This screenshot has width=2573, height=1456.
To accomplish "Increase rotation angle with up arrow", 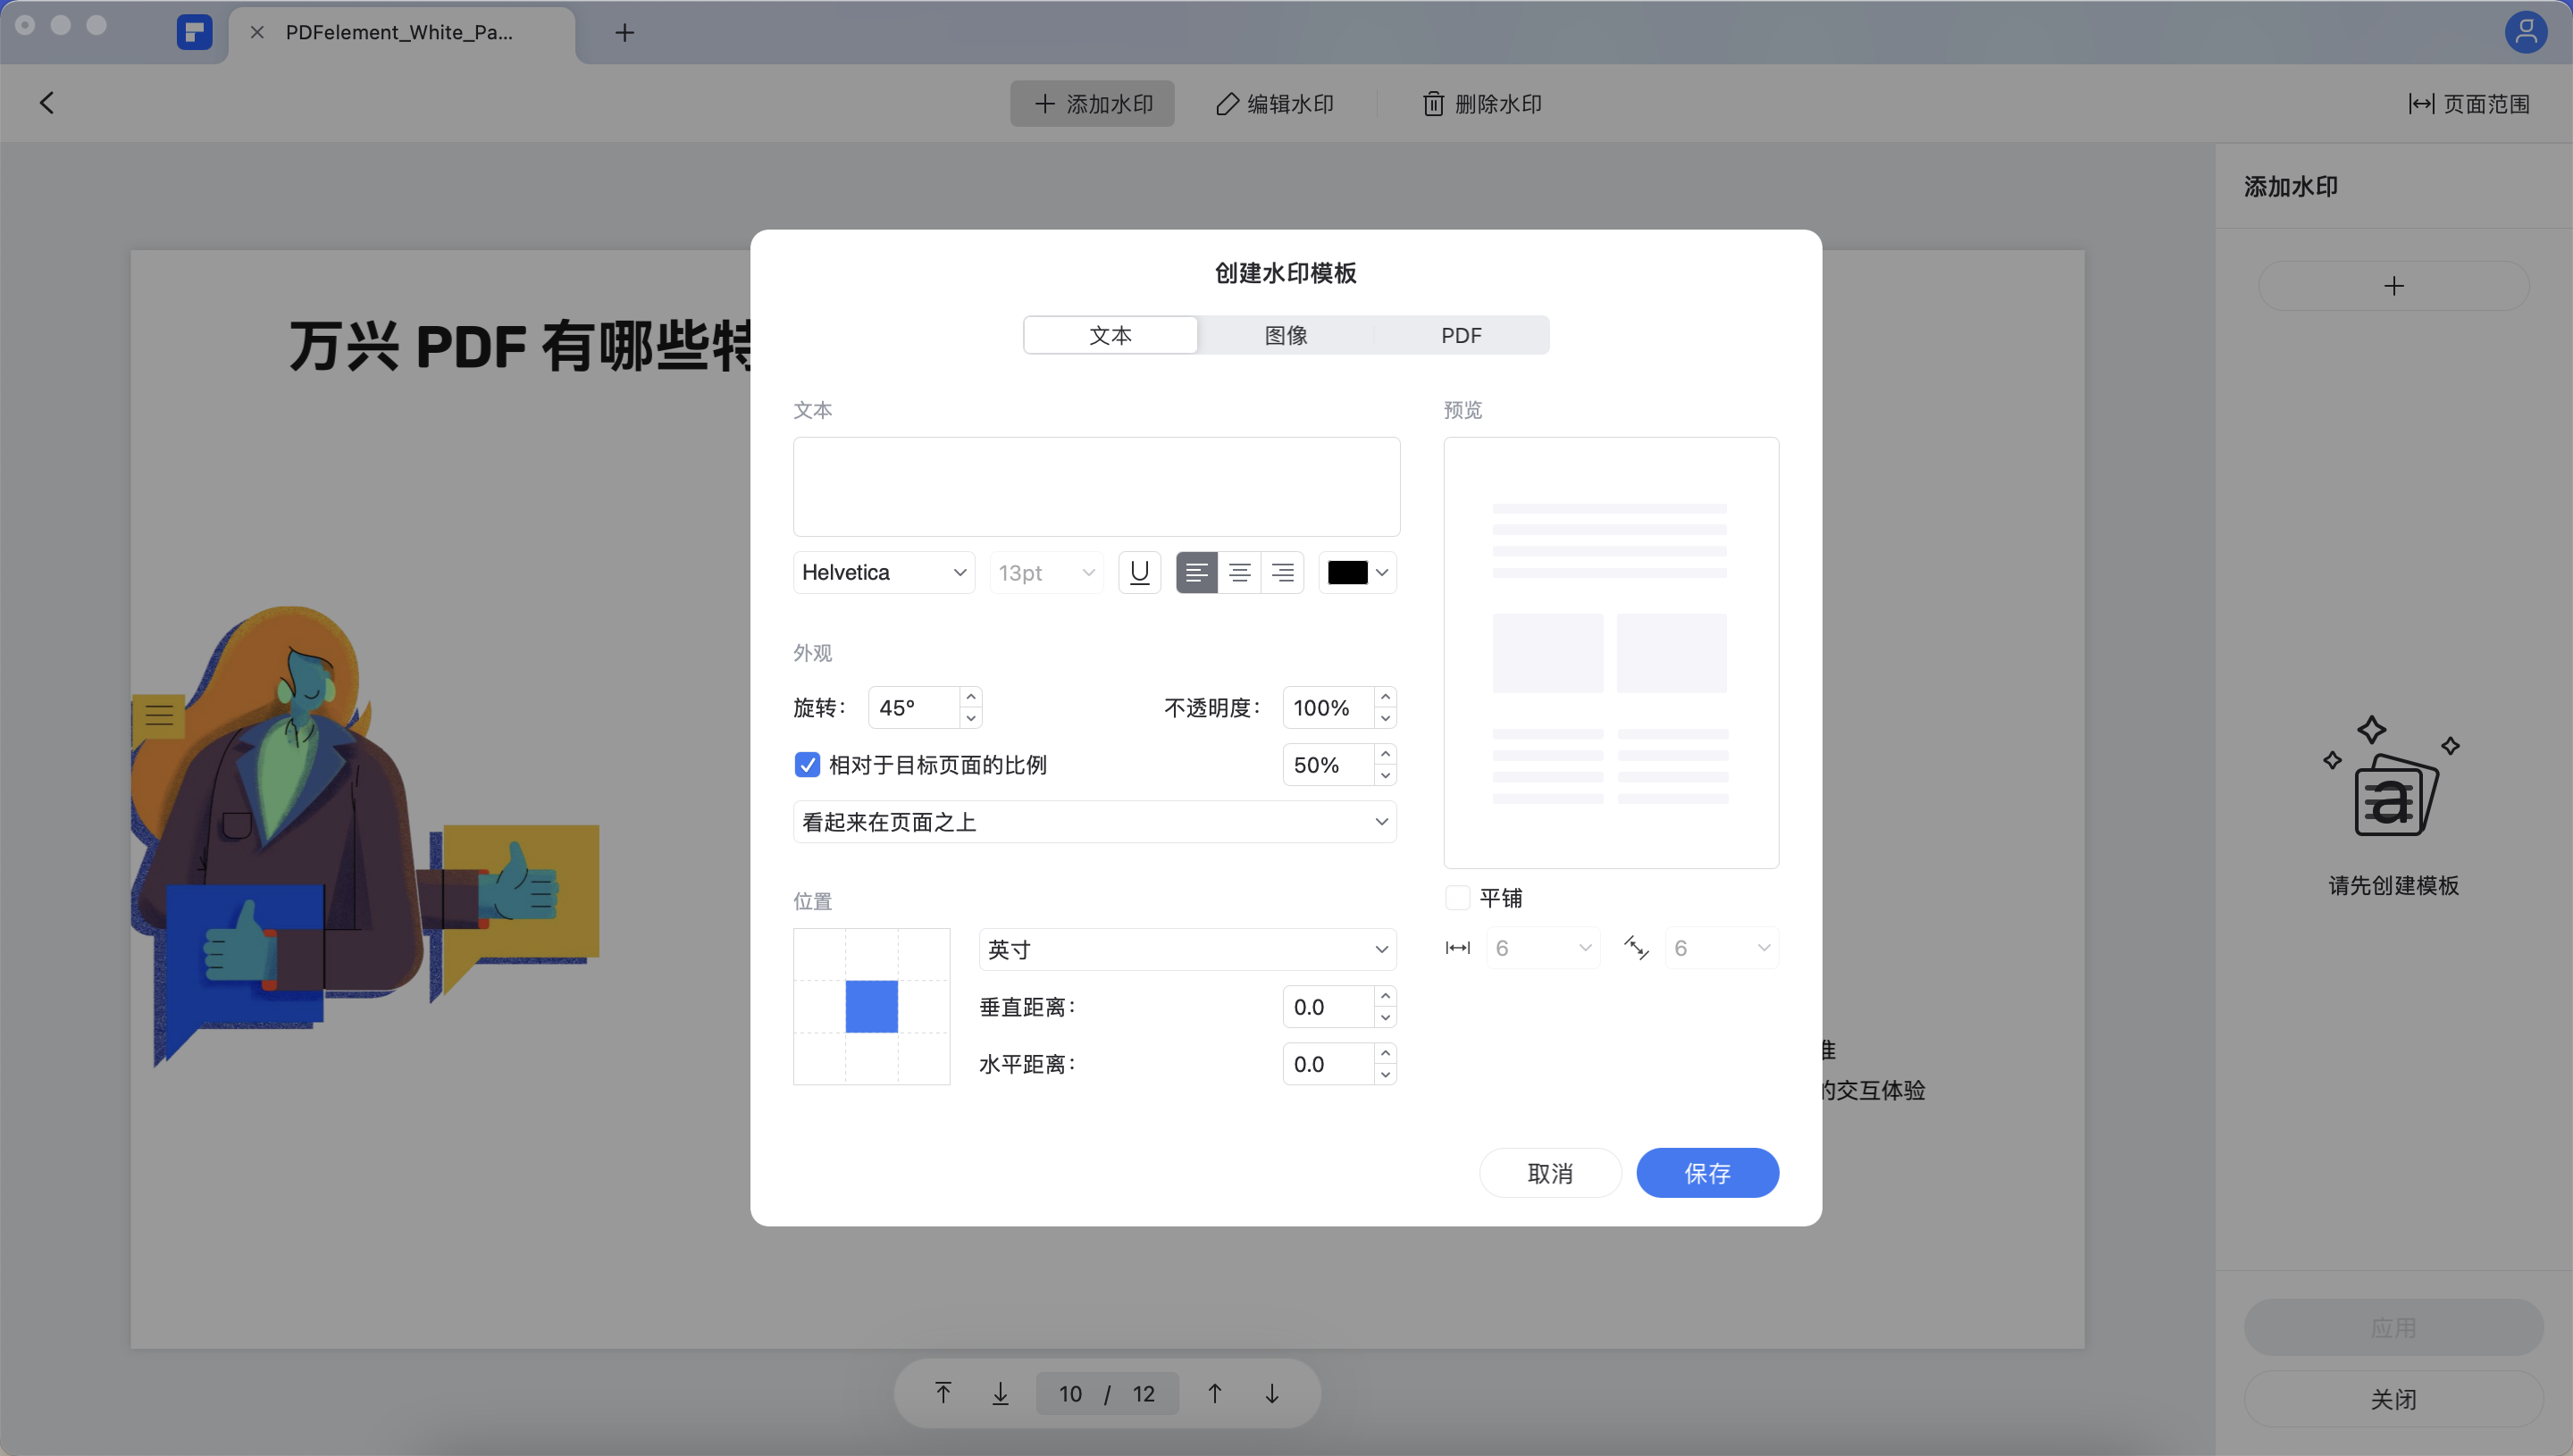I will click(970, 697).
